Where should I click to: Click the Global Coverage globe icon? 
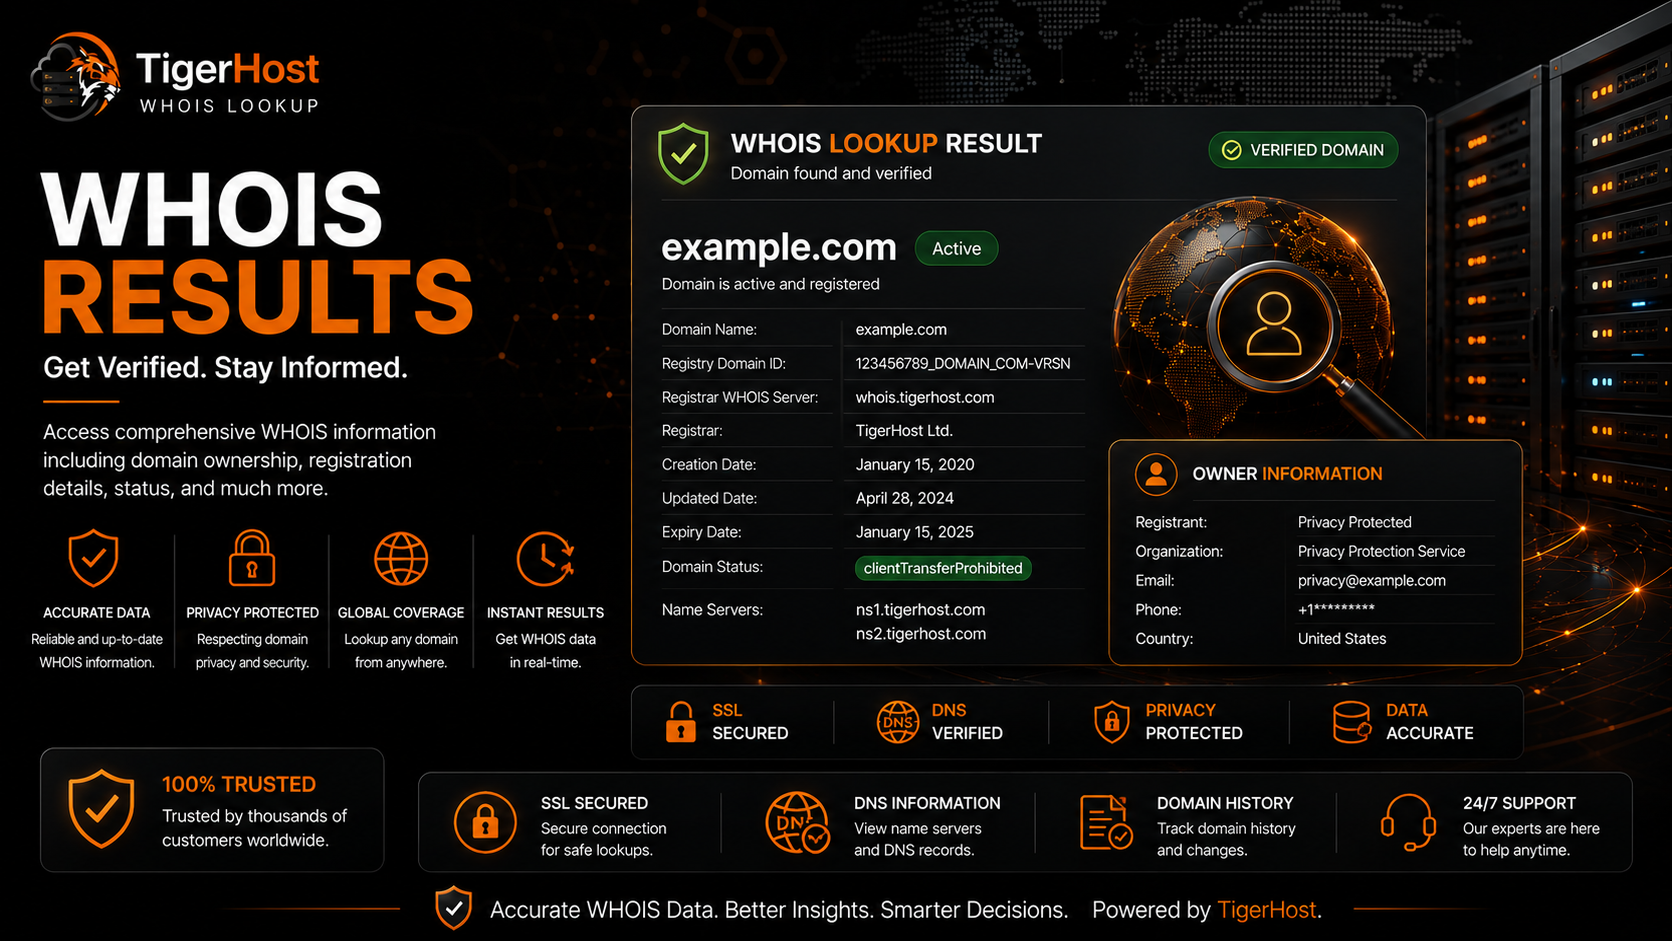pyautogui.click(x=401, y=558)
